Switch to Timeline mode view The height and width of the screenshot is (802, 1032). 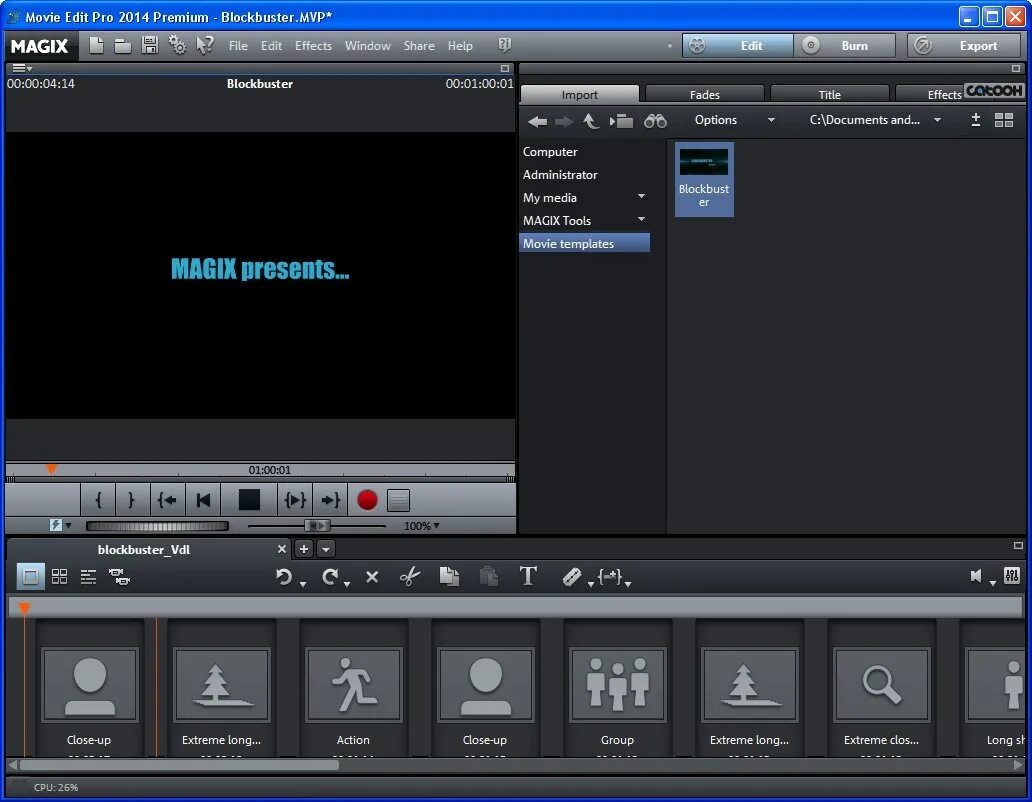88,577
